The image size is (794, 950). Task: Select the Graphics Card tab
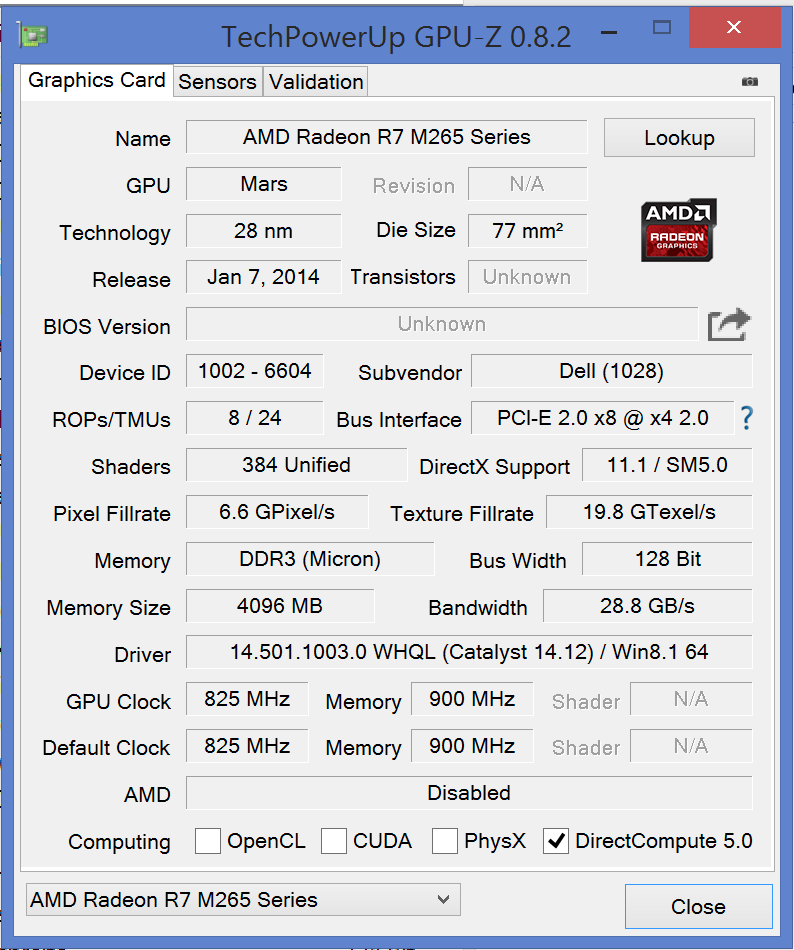pyautogui.click(x=96, y=81)
